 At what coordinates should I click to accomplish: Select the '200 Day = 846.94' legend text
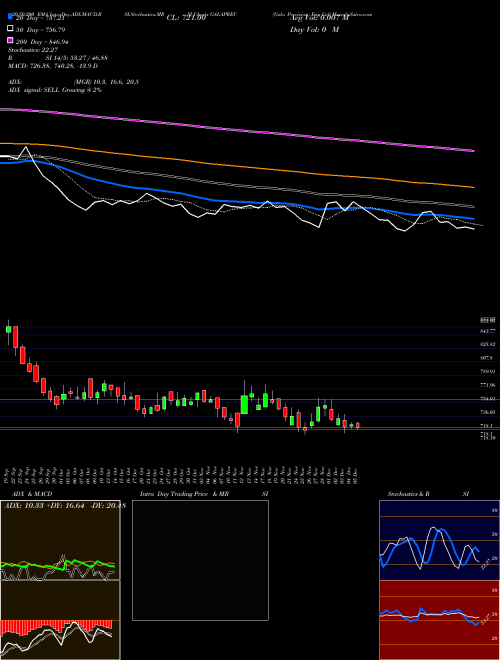click(42, 42)
